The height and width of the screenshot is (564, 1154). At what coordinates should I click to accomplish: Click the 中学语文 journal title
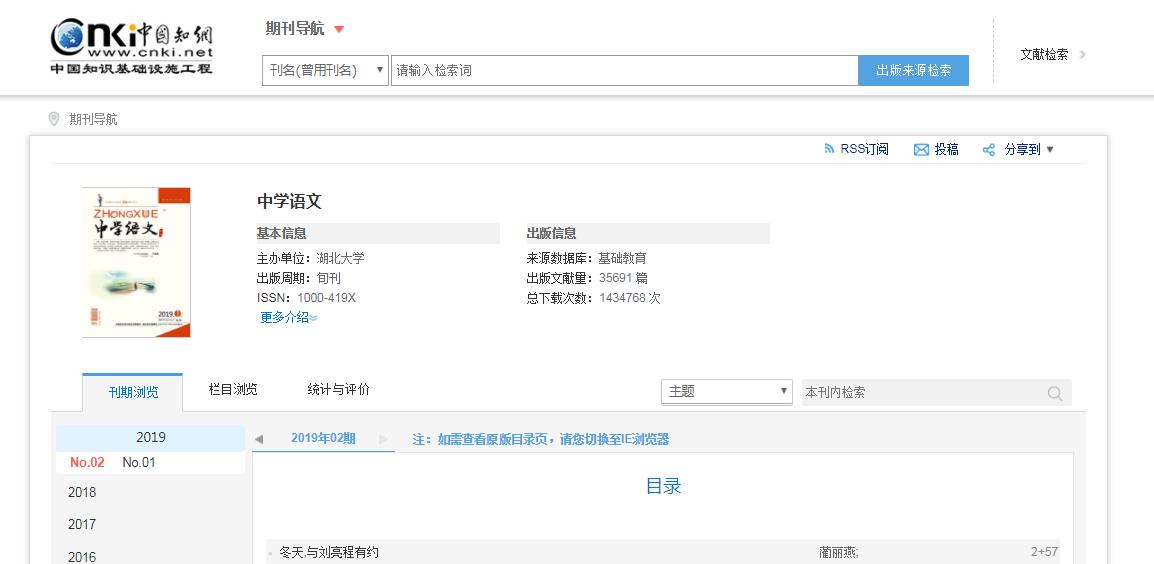(289, 201)
